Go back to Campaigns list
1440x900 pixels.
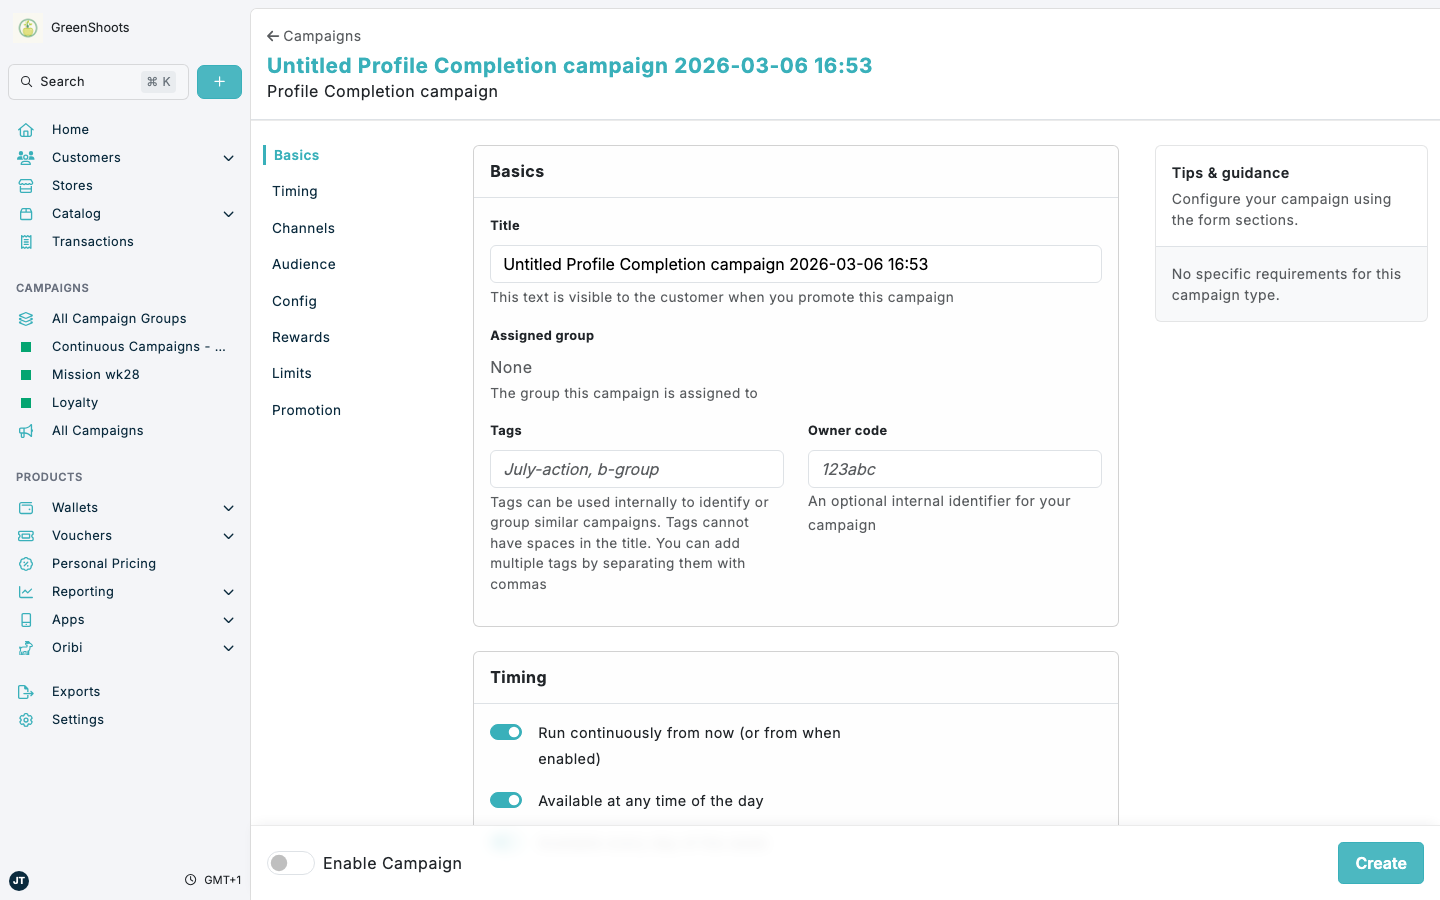point(313,36)
